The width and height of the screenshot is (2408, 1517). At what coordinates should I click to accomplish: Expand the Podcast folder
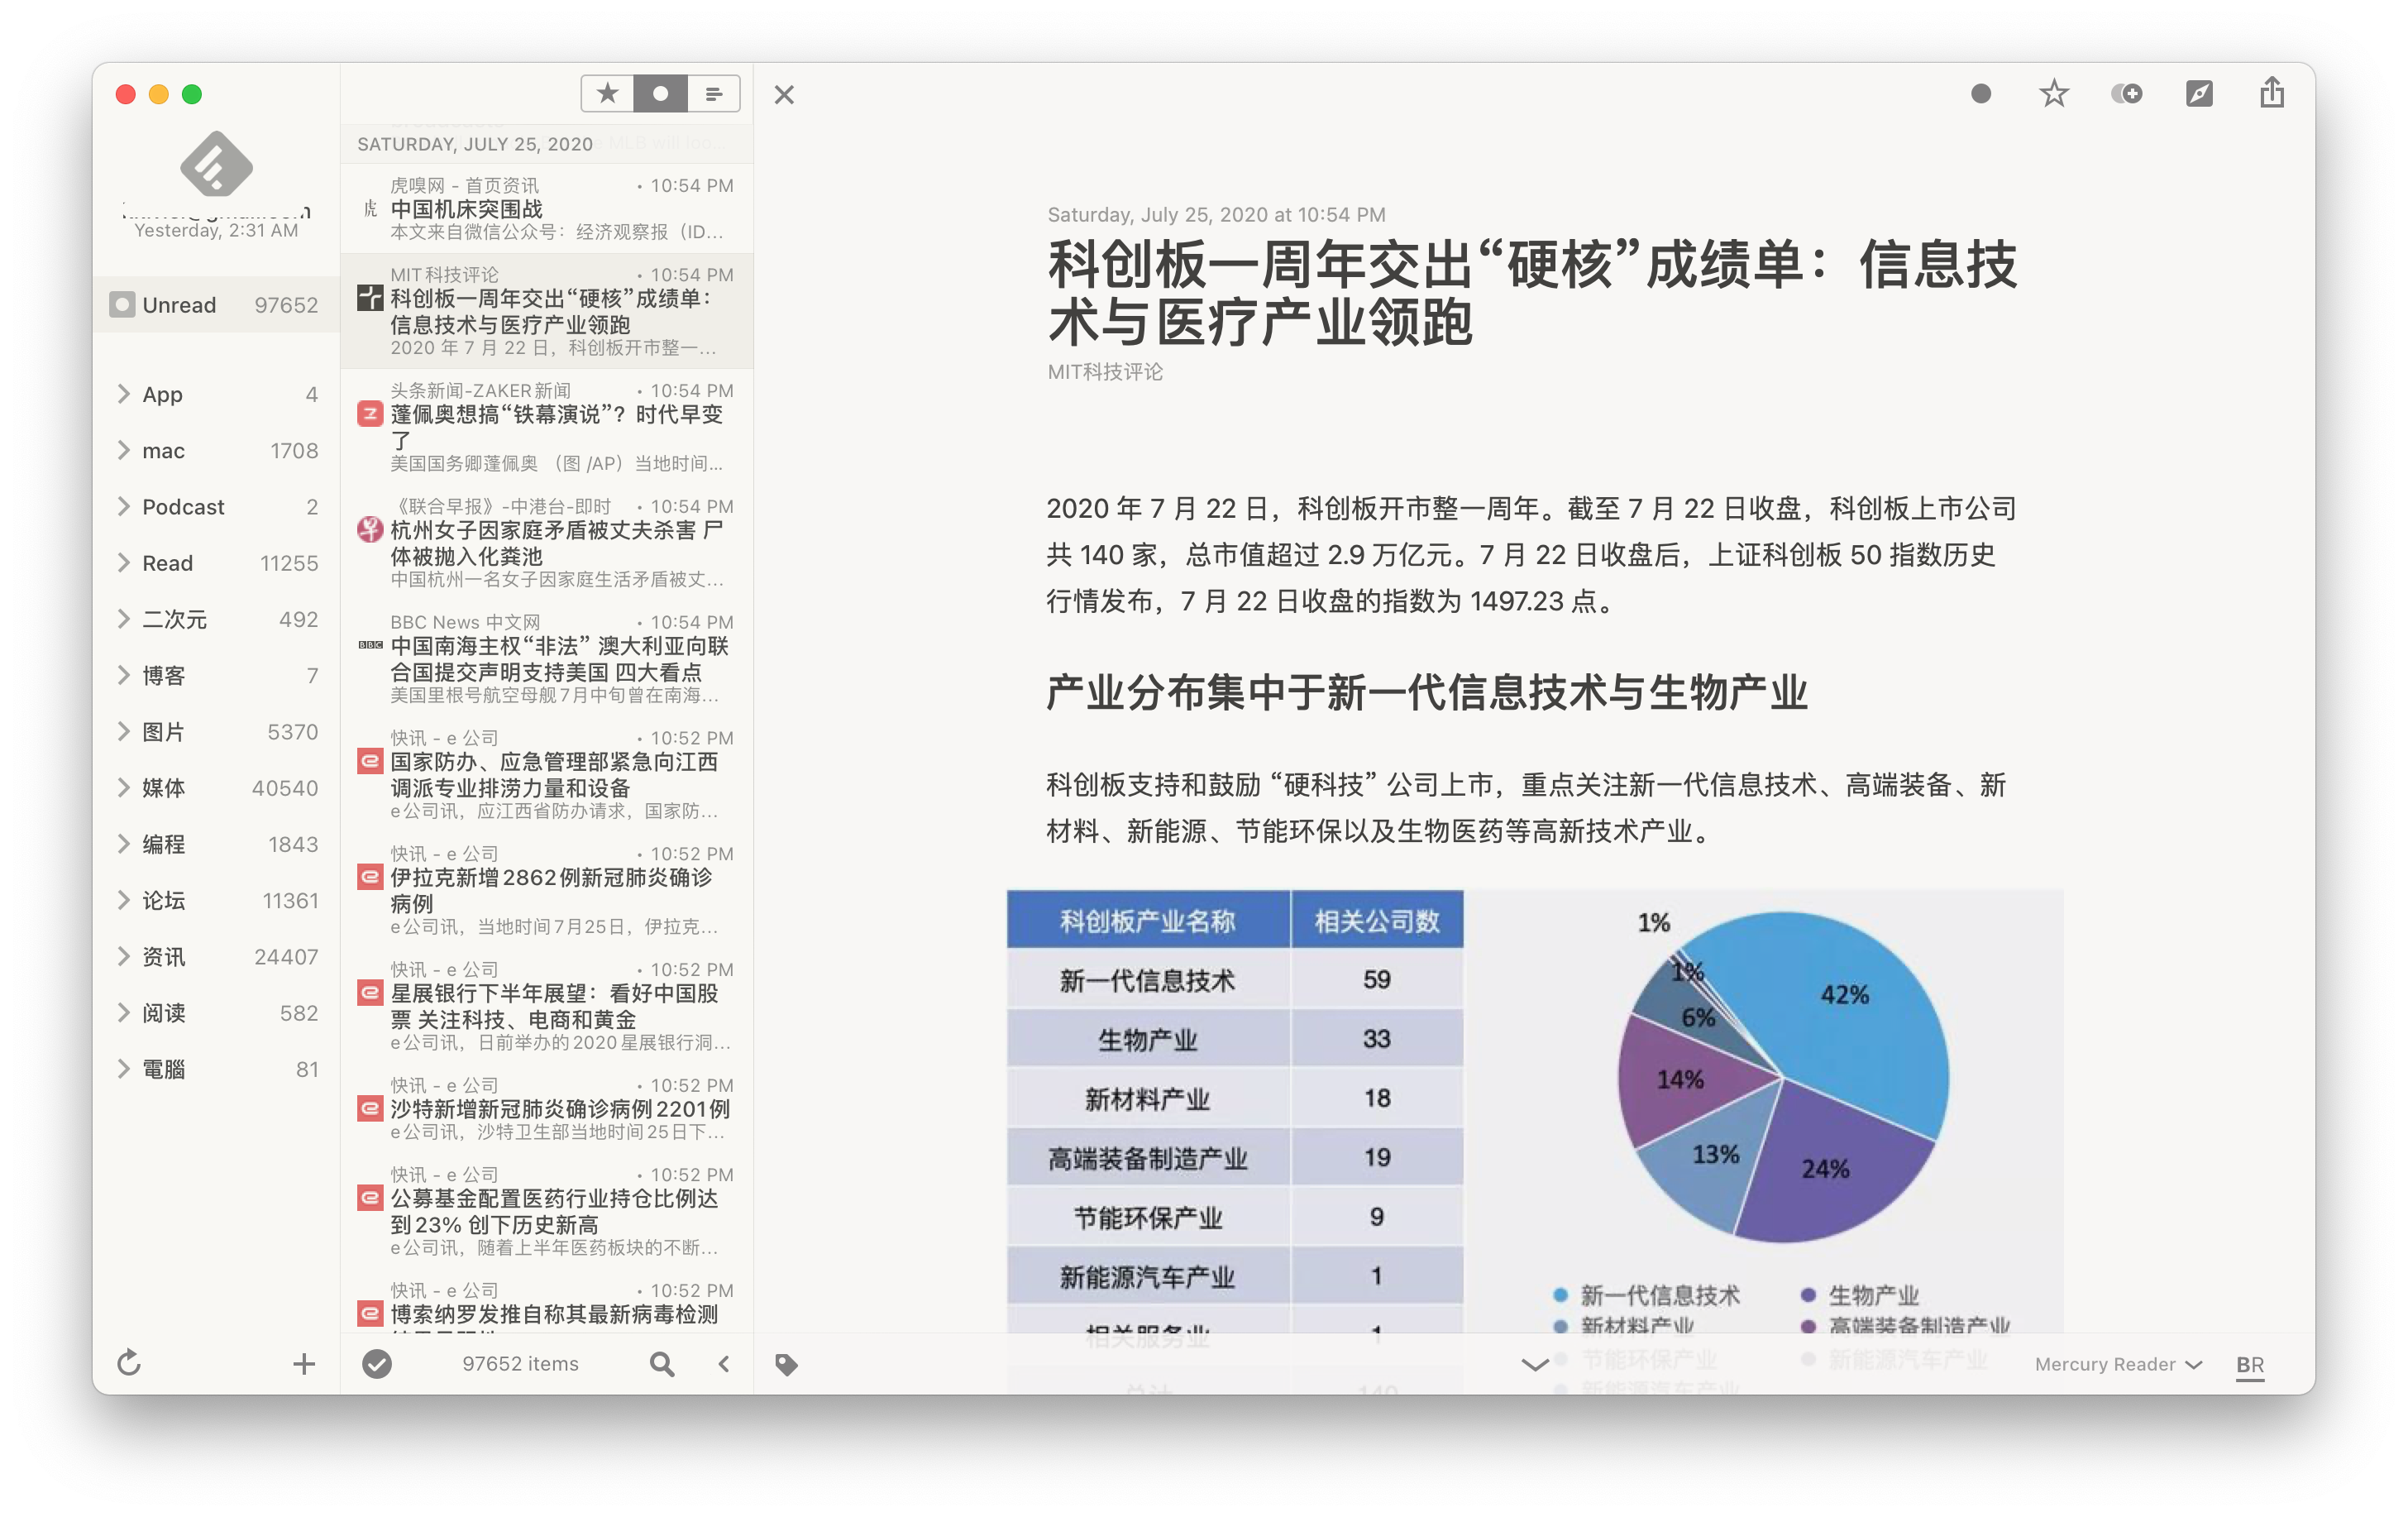click(x=124, y=507)
